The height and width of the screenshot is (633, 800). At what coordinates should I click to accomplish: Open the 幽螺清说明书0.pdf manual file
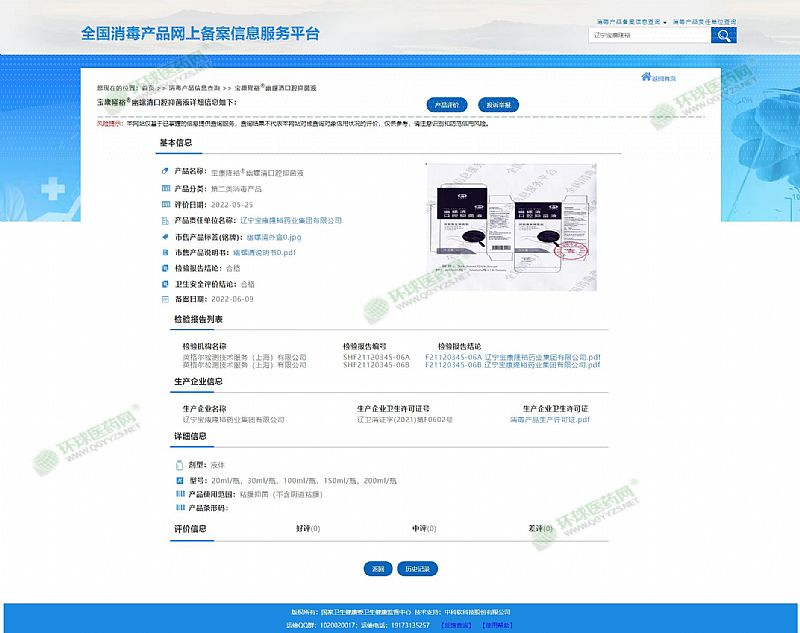[264, 252]
